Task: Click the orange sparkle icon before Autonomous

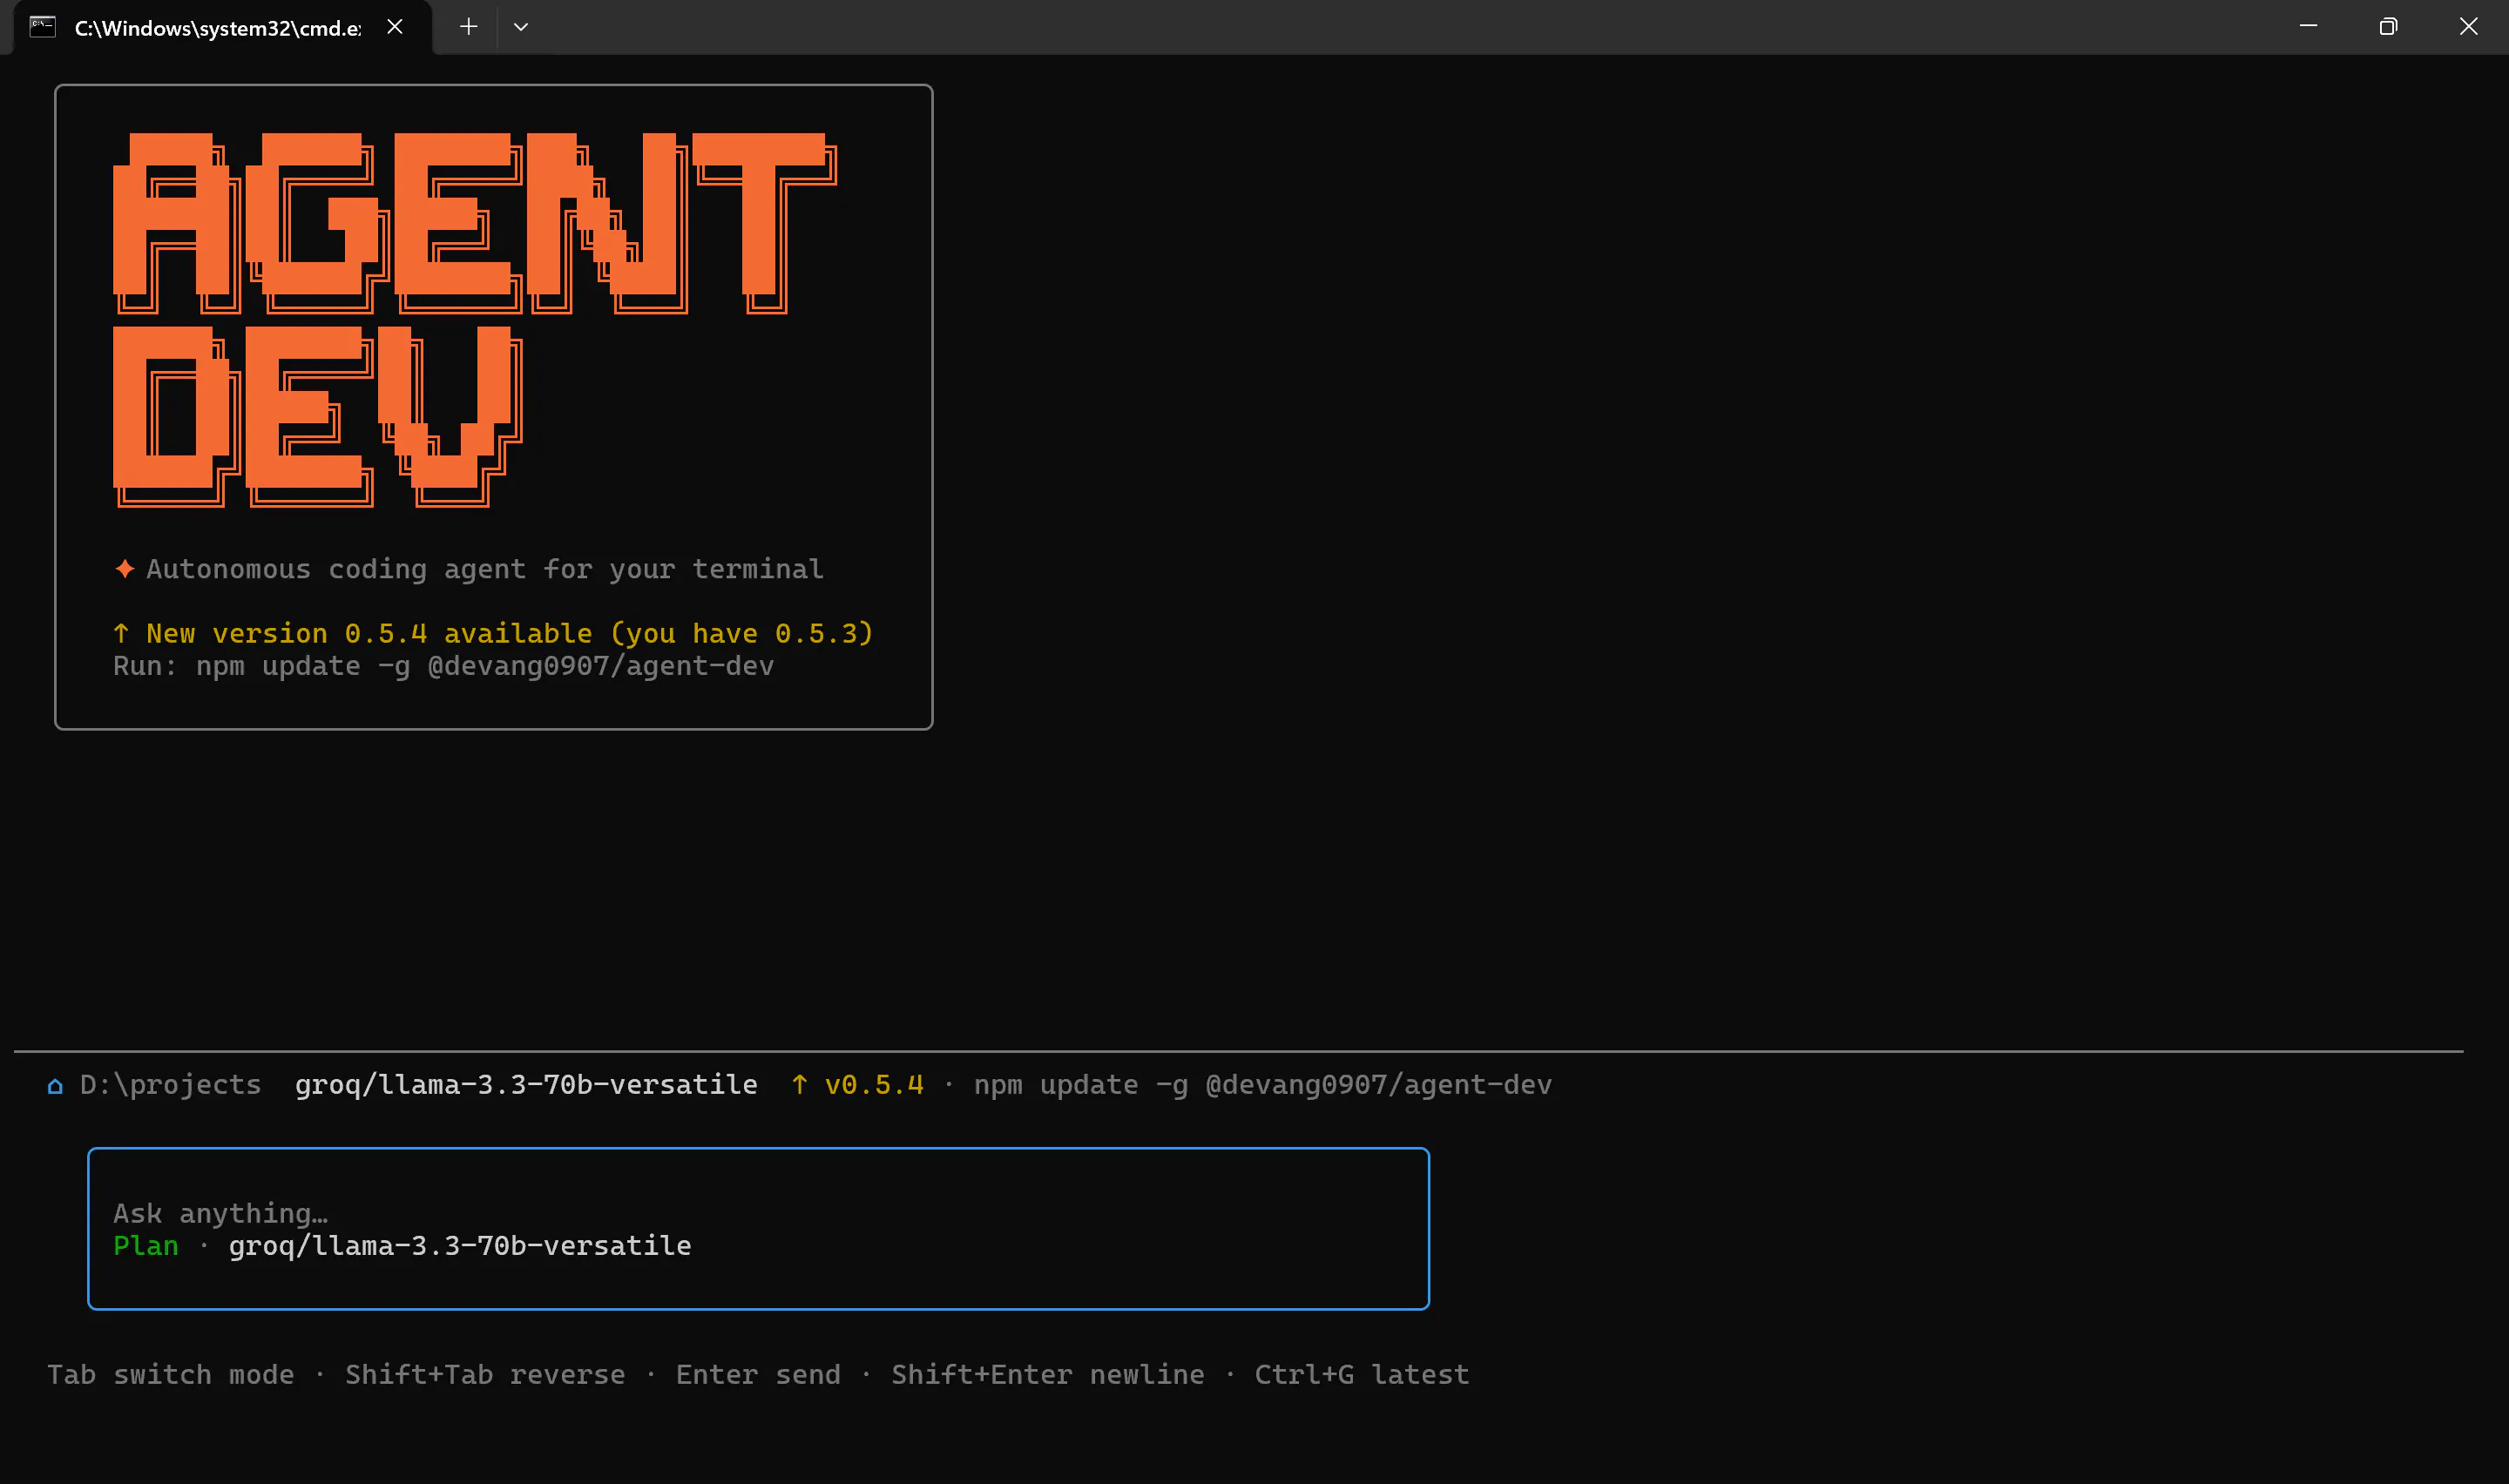Action: tap(124, 569)
